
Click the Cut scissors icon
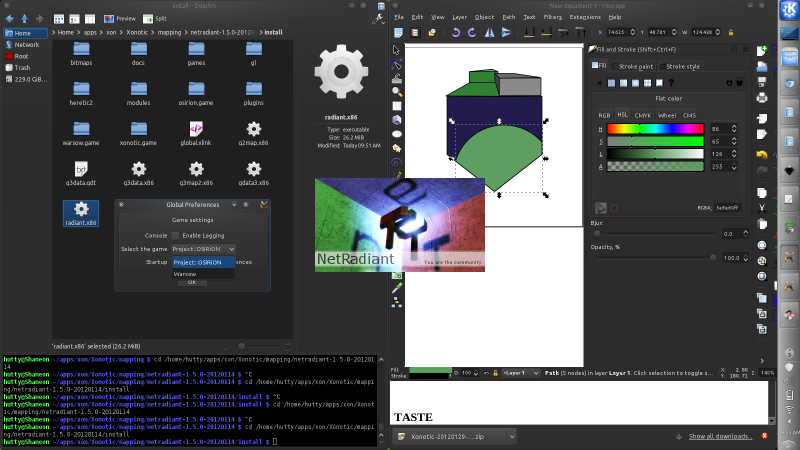(762, 208)
